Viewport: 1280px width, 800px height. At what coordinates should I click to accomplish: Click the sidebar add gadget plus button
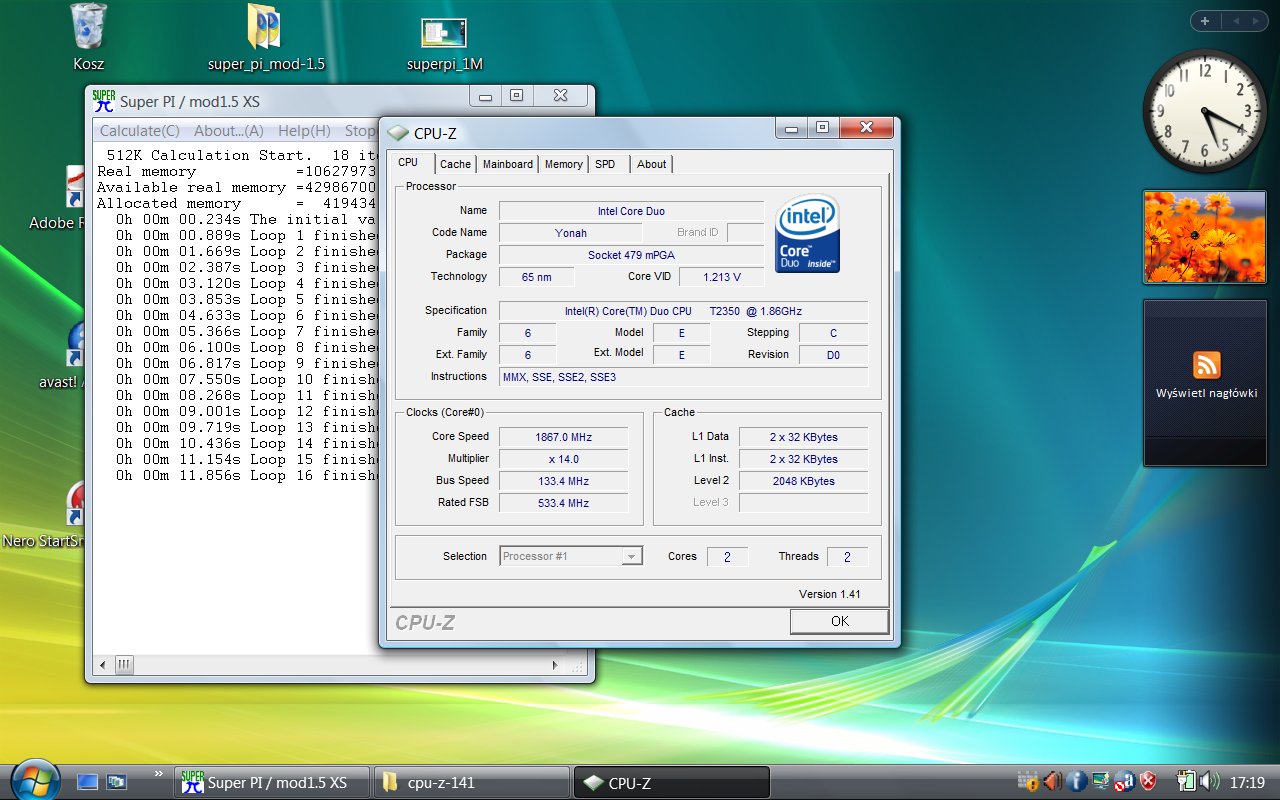[x=1204, y=21]
